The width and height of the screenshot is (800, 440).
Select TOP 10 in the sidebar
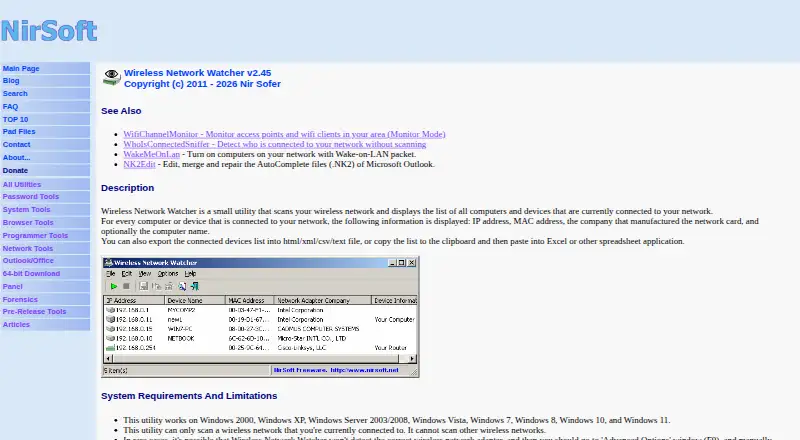[x=15, y=119]
